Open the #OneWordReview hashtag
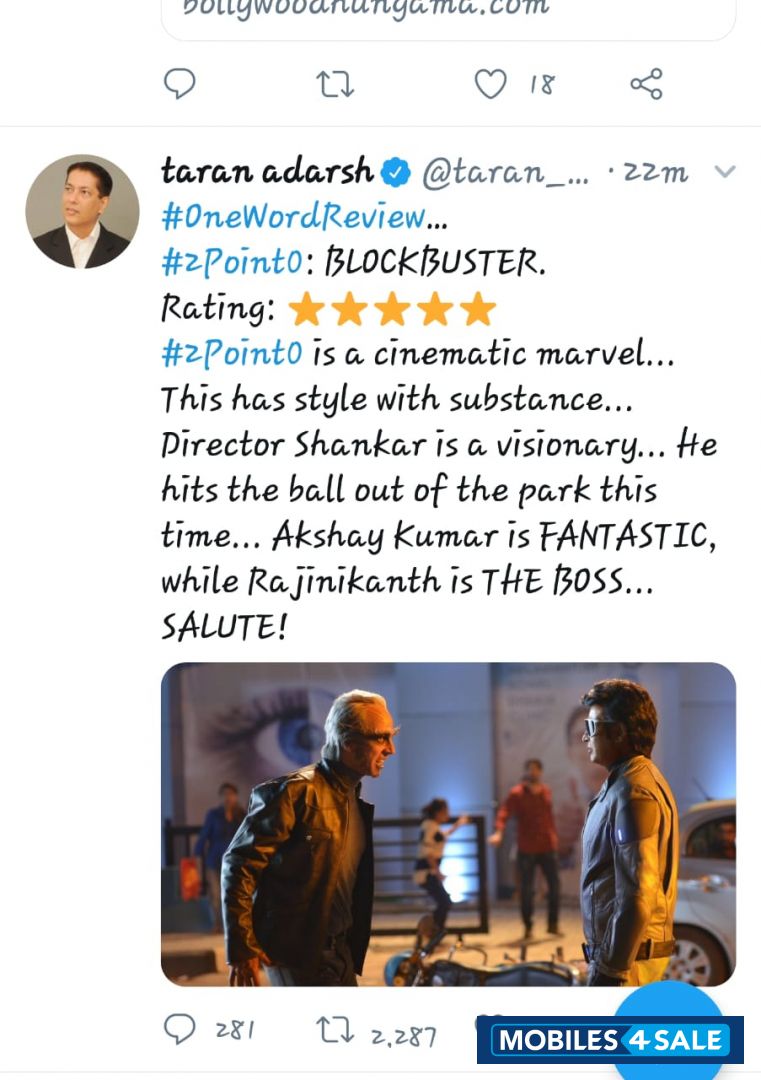Viewport: 761px width, 1080px height. [294, 217]
